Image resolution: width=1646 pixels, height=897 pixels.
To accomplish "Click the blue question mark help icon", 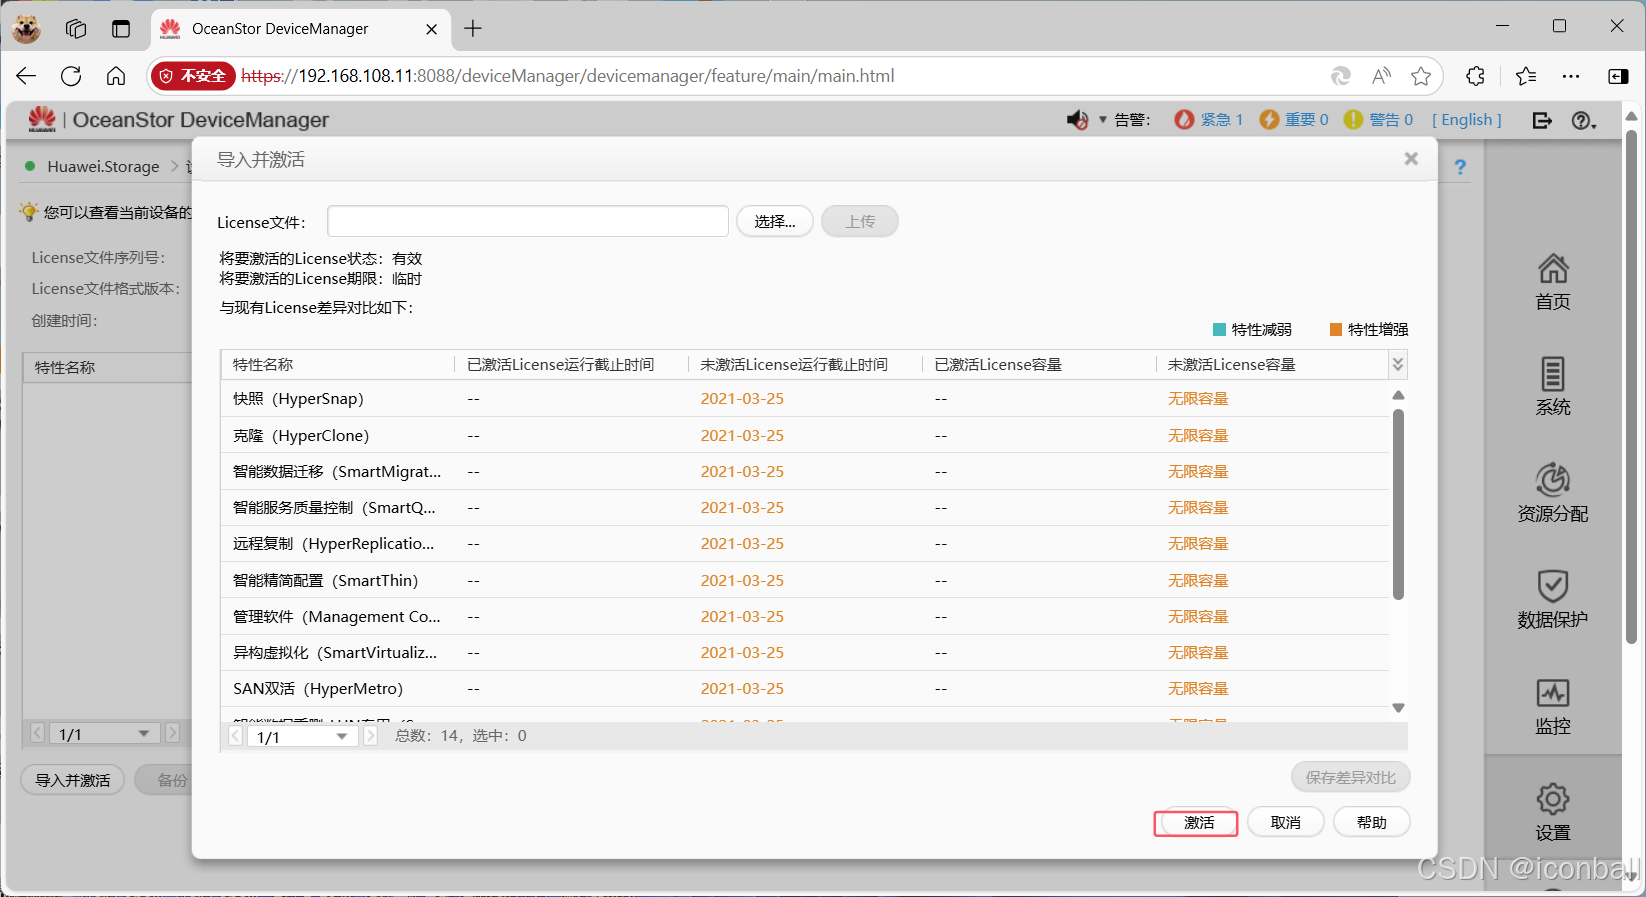I will pos(1460,167).
